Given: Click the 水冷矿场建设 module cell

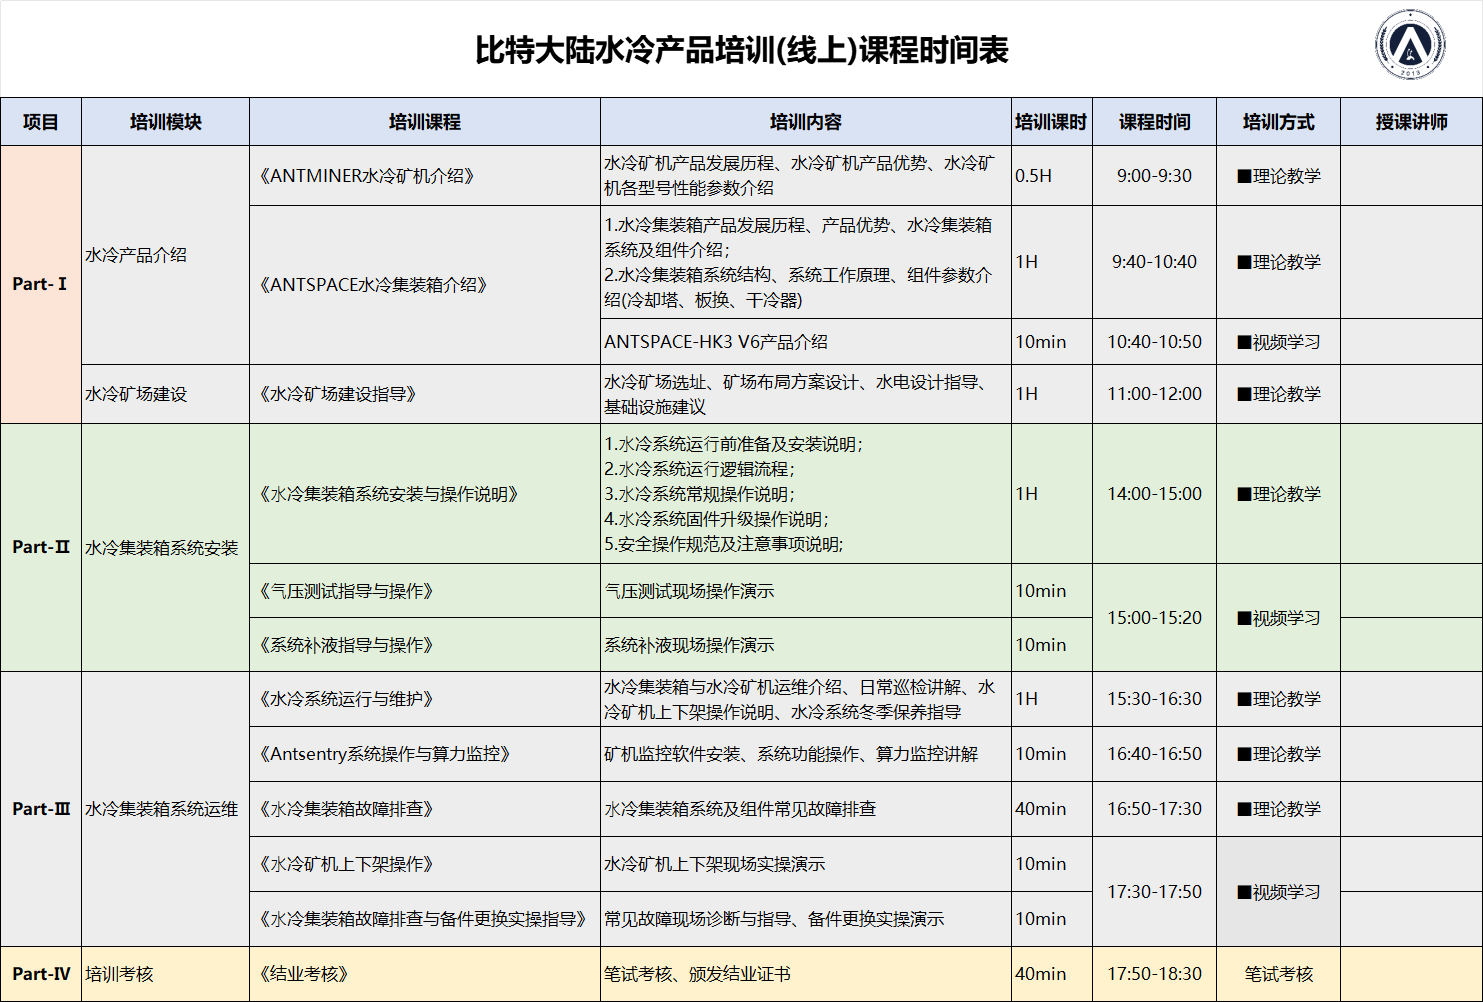Looking at the screenshot, I should point(166,394).
